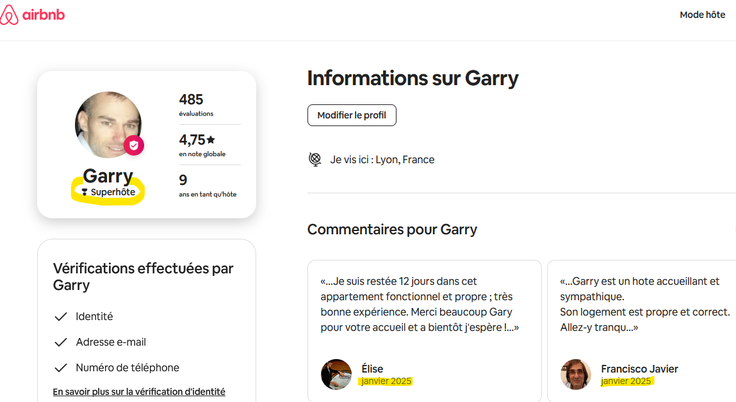Click the Garry name in profile card
The height and width of the screenshot is (402, 736).
[x=108, y=176]
